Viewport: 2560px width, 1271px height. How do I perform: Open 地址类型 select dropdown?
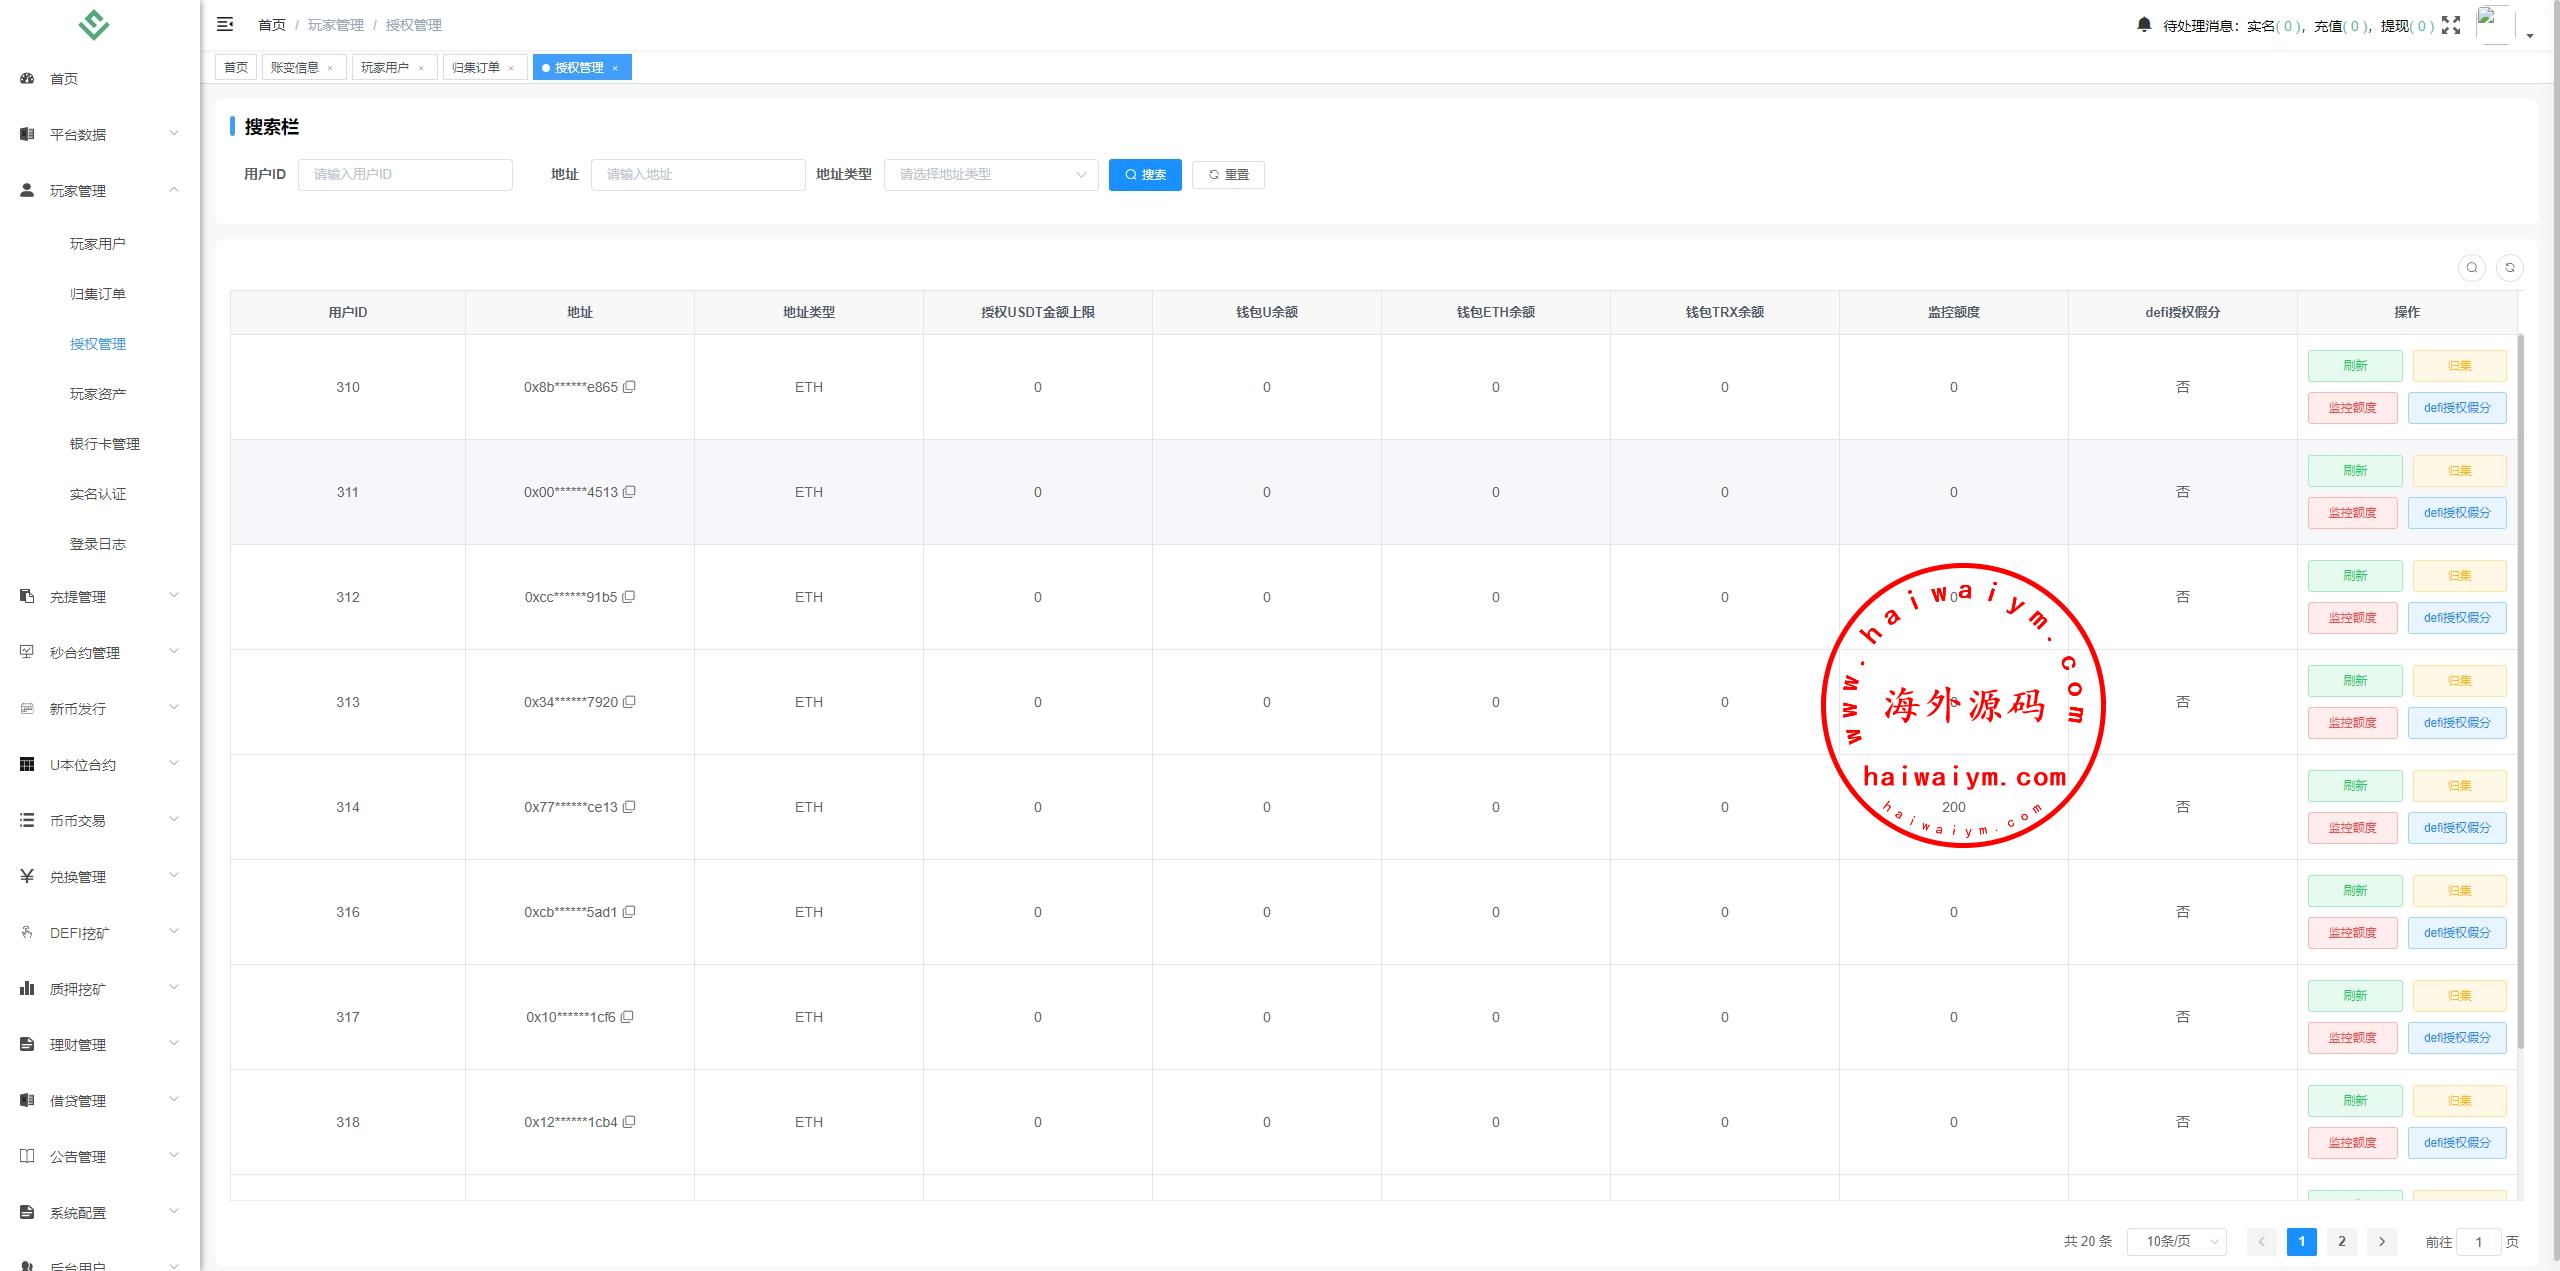(x=990, y=174)
